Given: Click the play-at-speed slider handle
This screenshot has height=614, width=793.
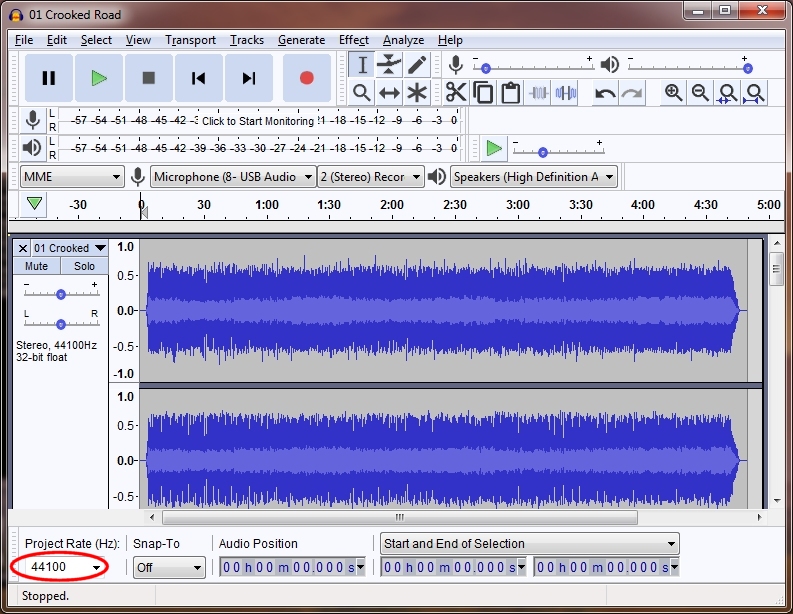Looking at the screenshot, I should click(x=543, y=152).
